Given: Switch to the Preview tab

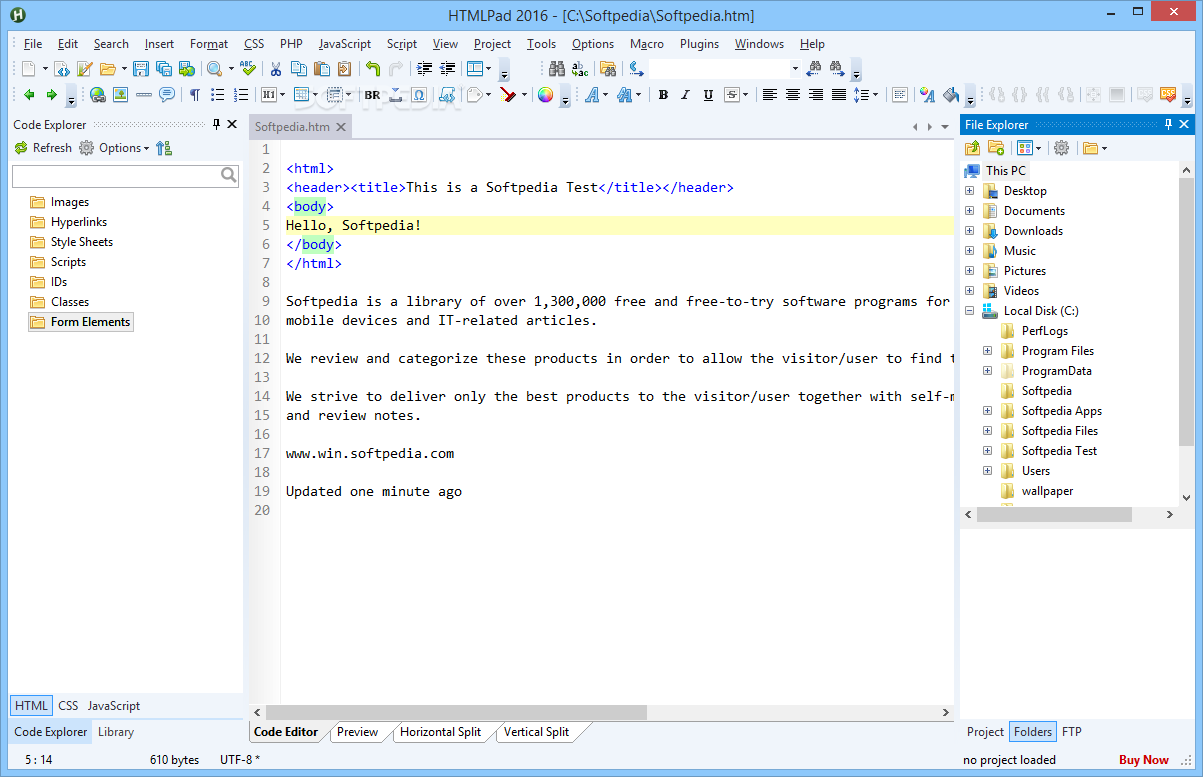Looking at the screenshot, I should (x=357, y=732).
